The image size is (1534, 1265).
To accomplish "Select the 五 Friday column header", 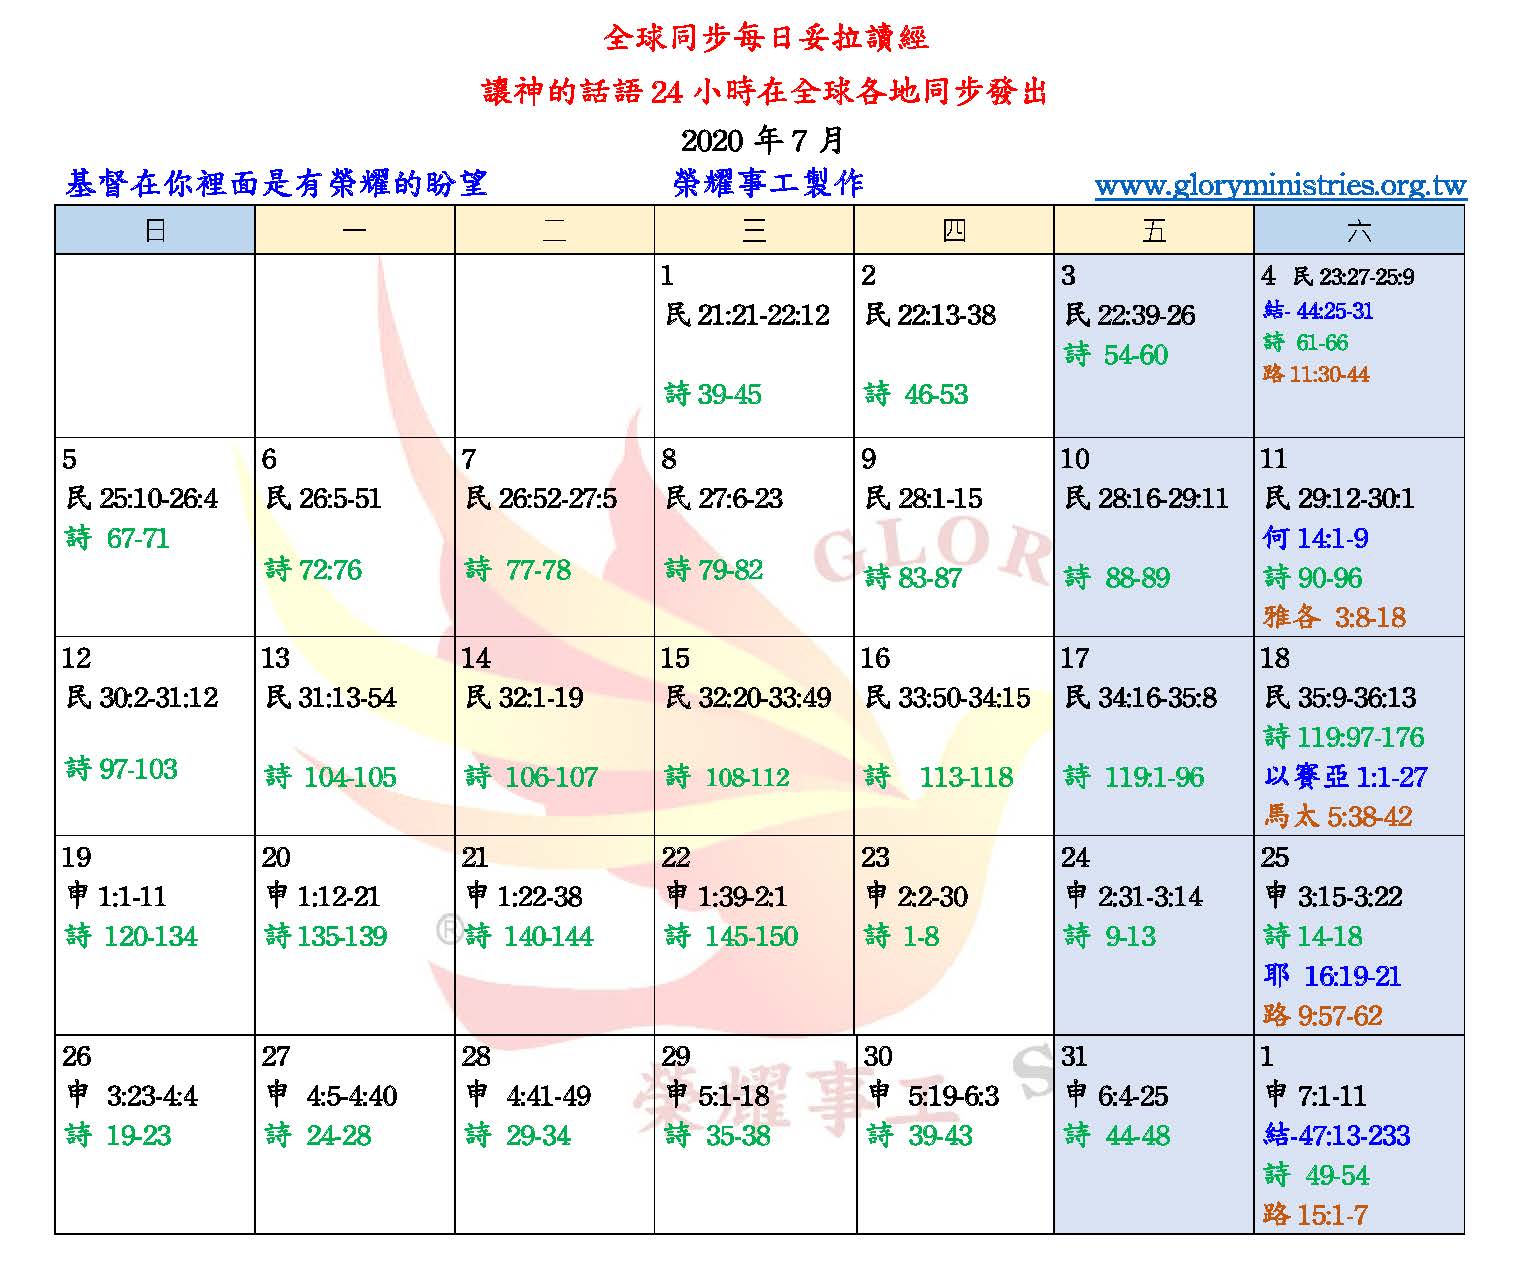I will (x=1153, y=231).
